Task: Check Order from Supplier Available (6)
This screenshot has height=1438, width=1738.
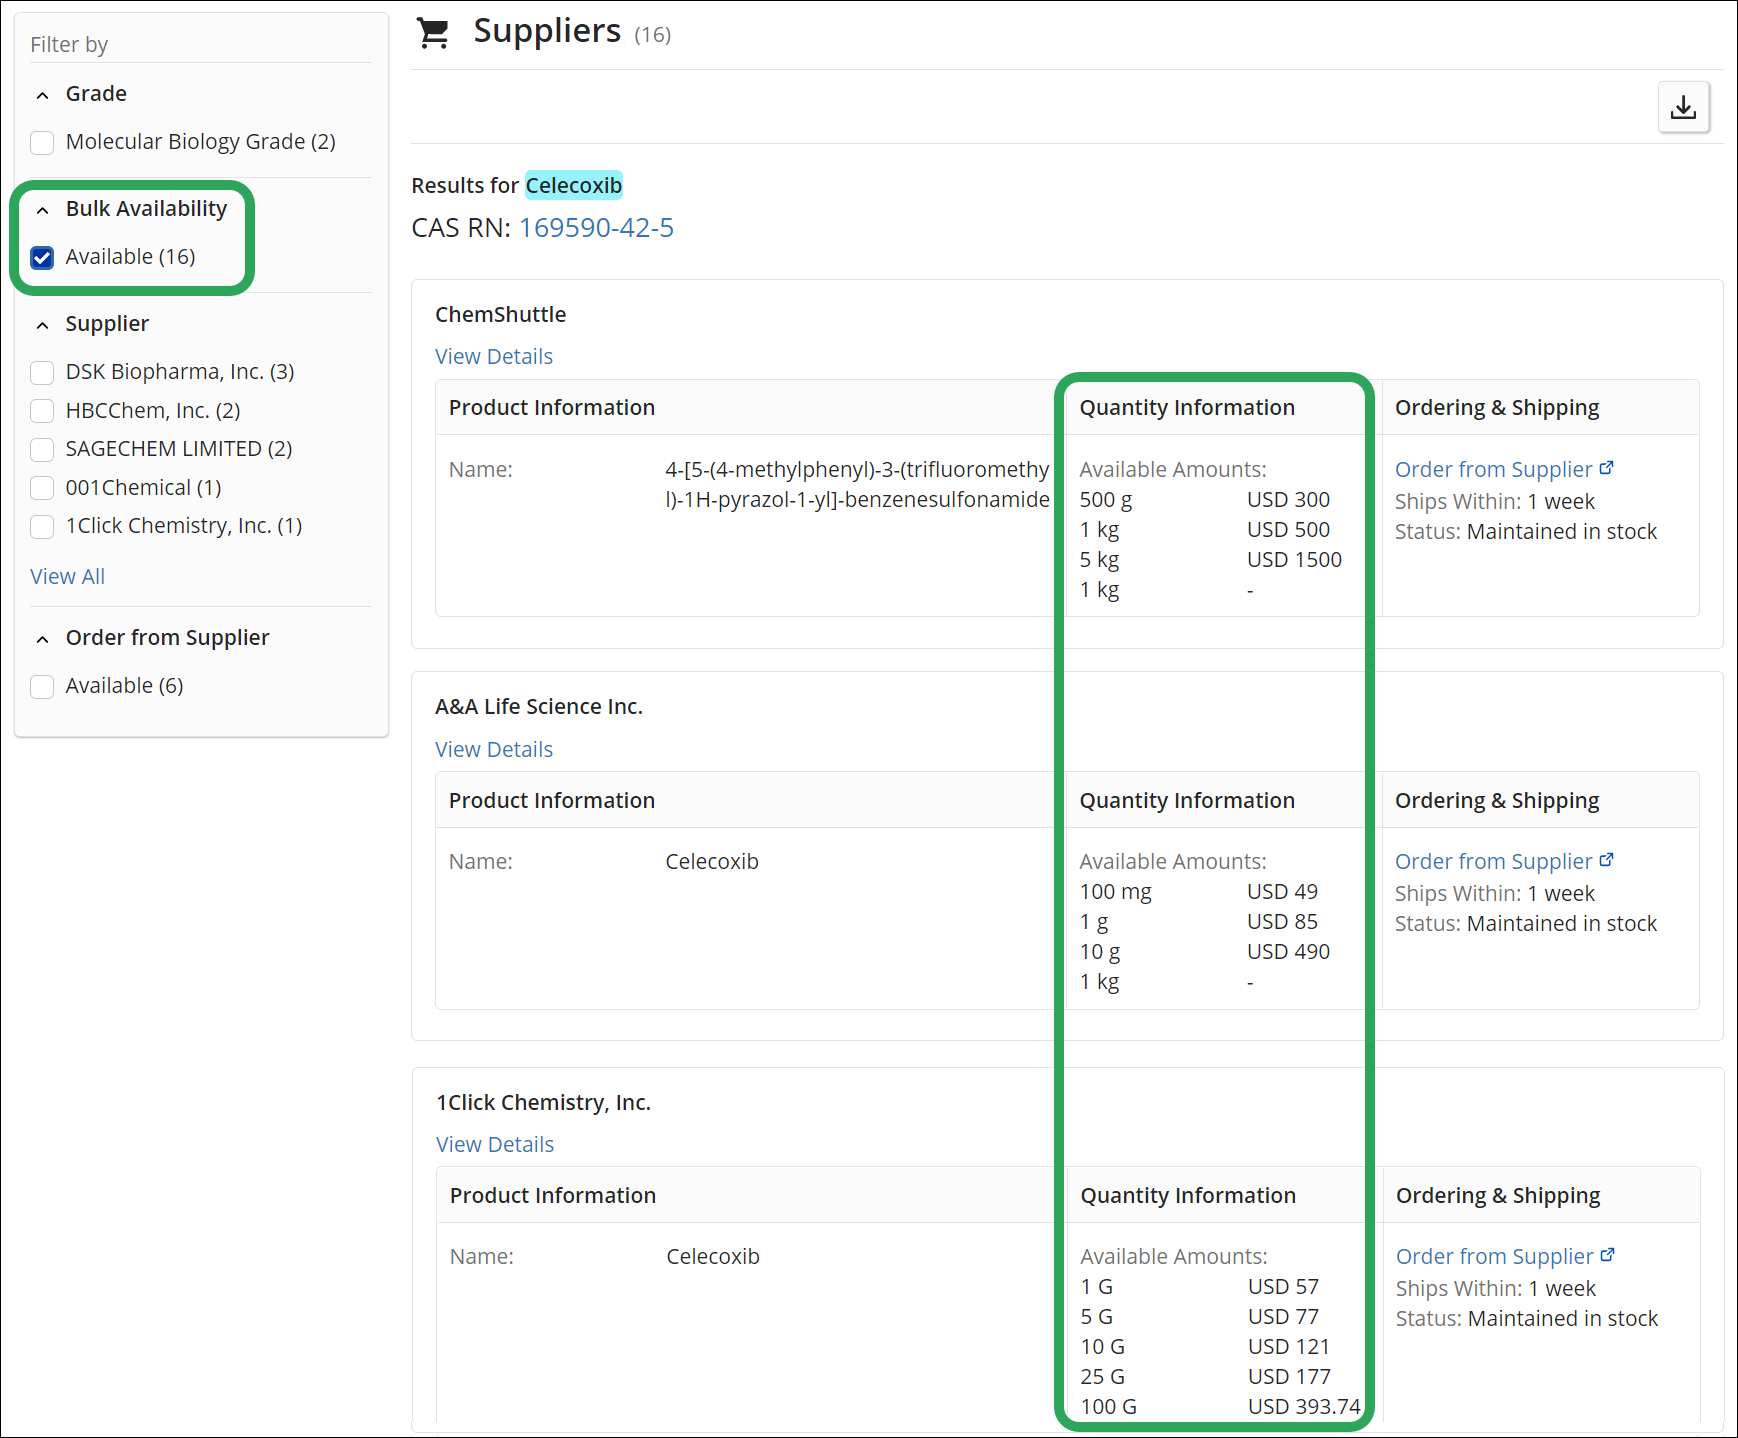Action: click(x=42, y=687)
